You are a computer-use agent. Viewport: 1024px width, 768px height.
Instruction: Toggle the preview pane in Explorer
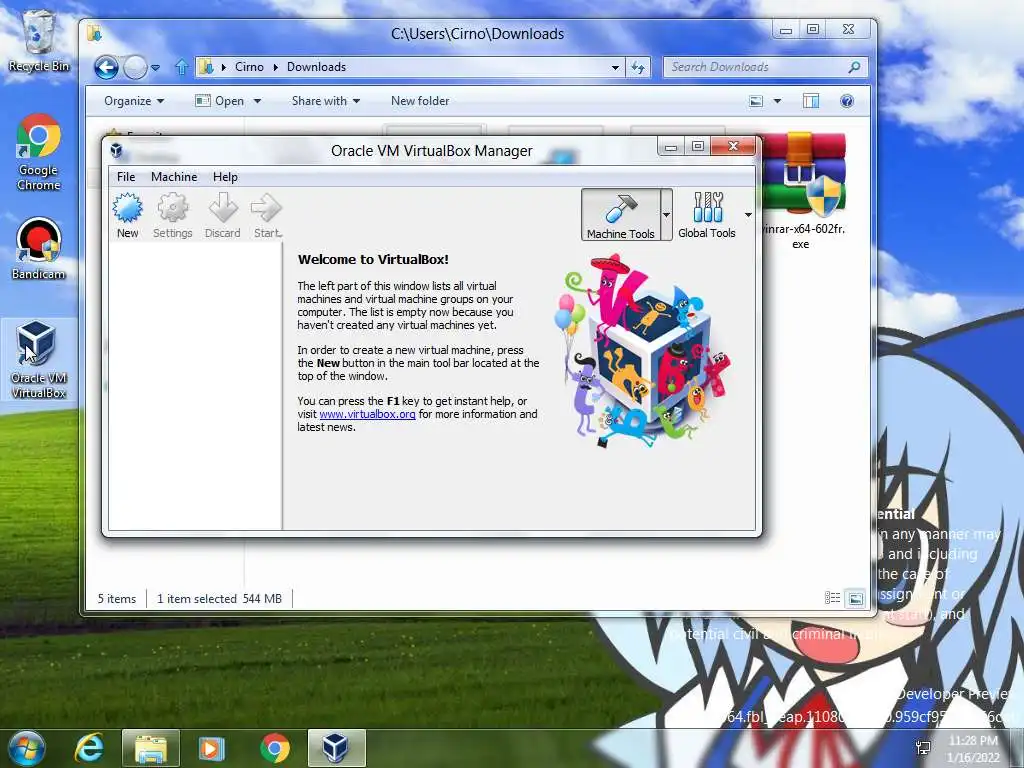(x=811, y=101)
